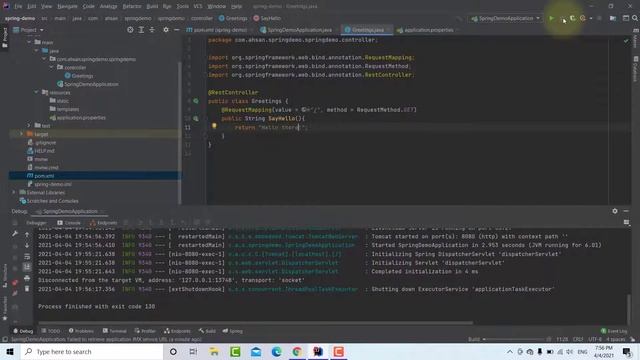Open the Event Log in the status bar

point(614,331)
